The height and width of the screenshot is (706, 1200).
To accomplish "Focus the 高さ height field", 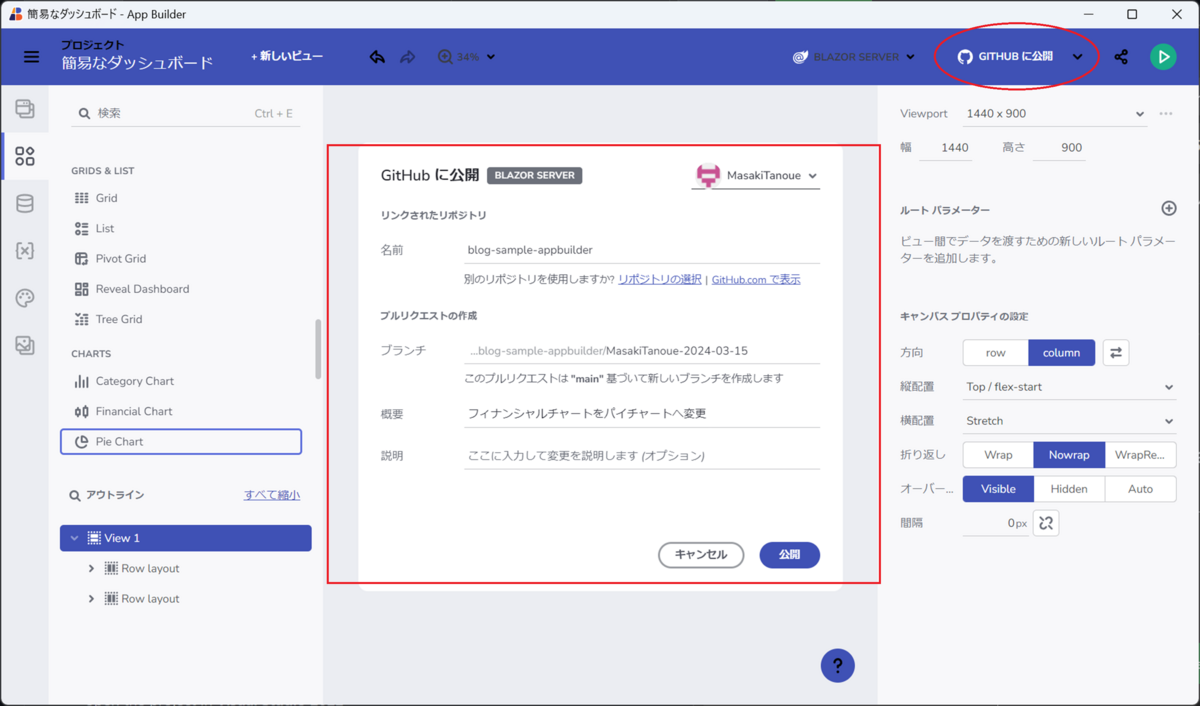I will point(1058,147).
